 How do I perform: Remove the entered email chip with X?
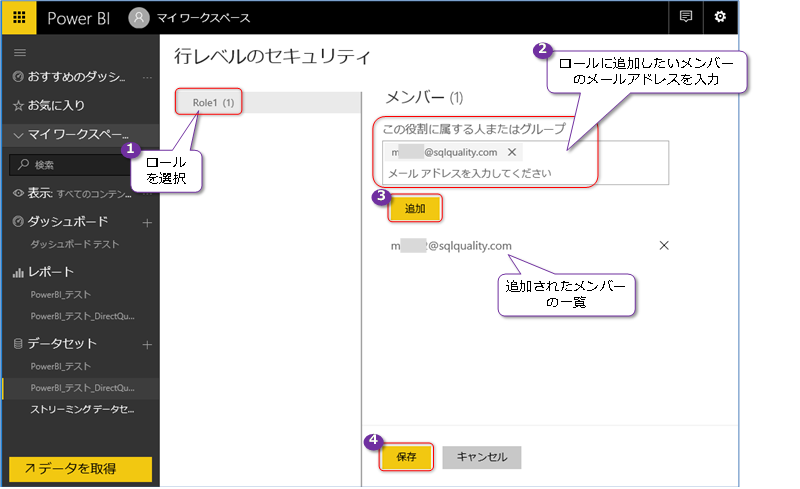(x=512, y=152)
